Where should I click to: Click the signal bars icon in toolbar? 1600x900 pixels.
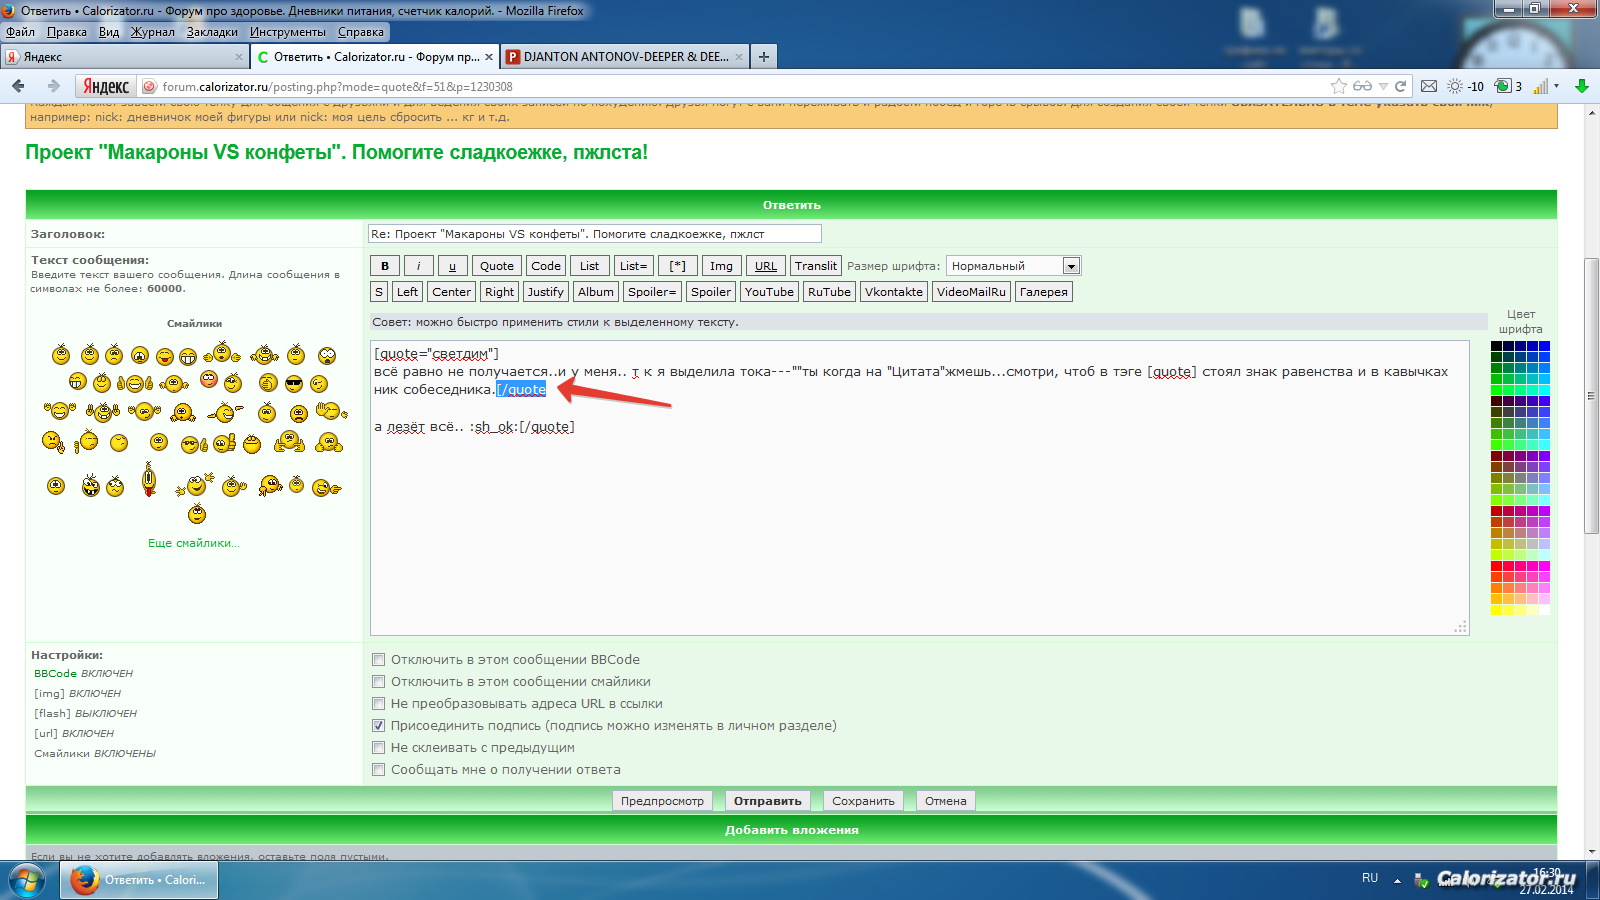tap(1541, 86)
